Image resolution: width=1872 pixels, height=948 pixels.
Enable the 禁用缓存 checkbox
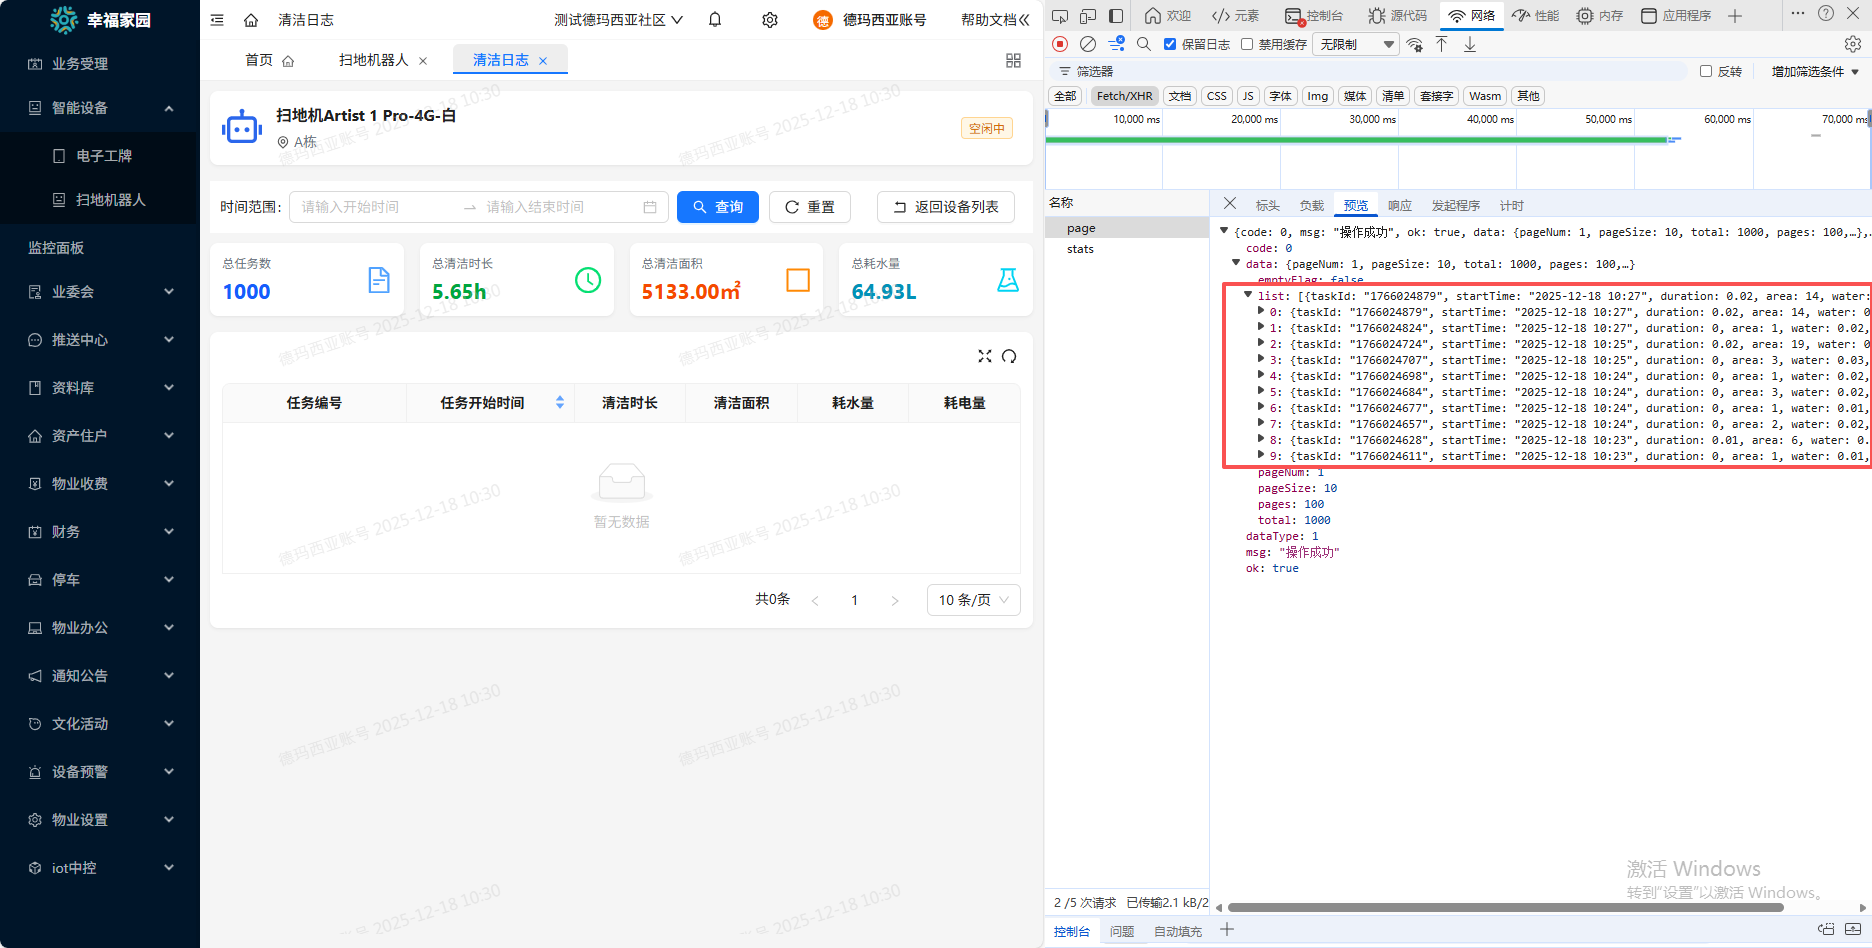pos(1247,44)
